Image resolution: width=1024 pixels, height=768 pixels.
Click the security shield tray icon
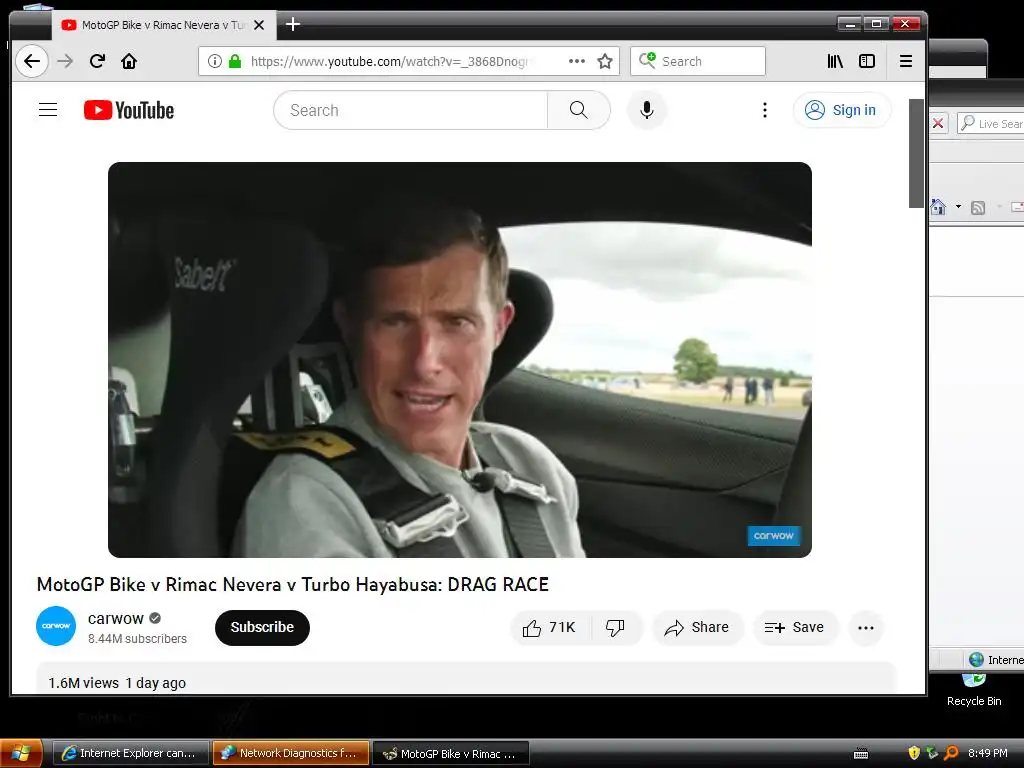914,753
